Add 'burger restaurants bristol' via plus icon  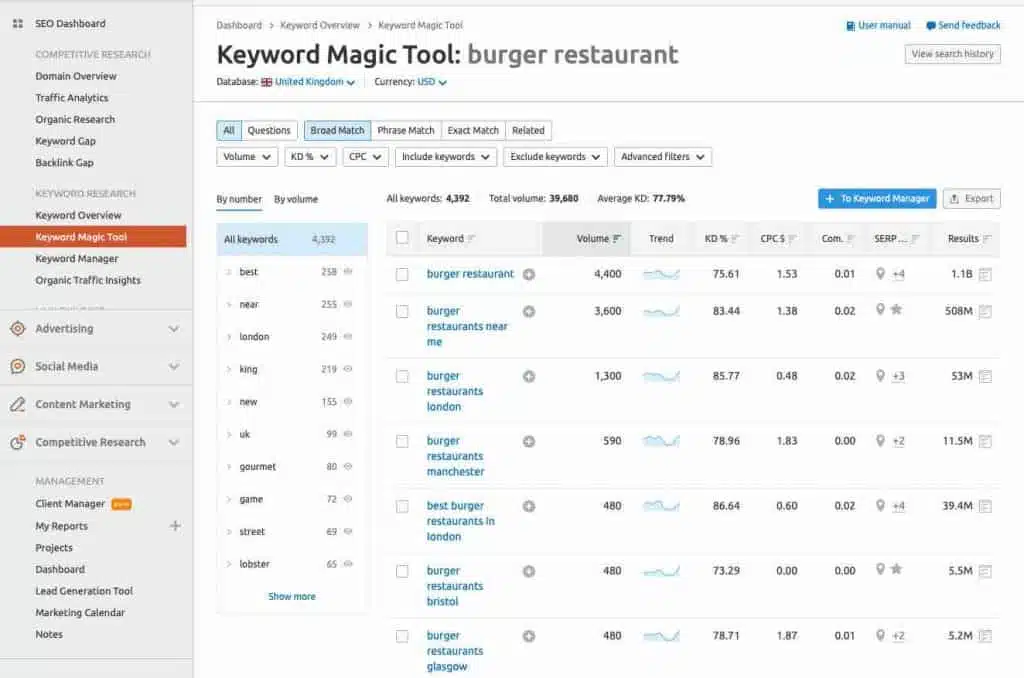coord(529,572)
